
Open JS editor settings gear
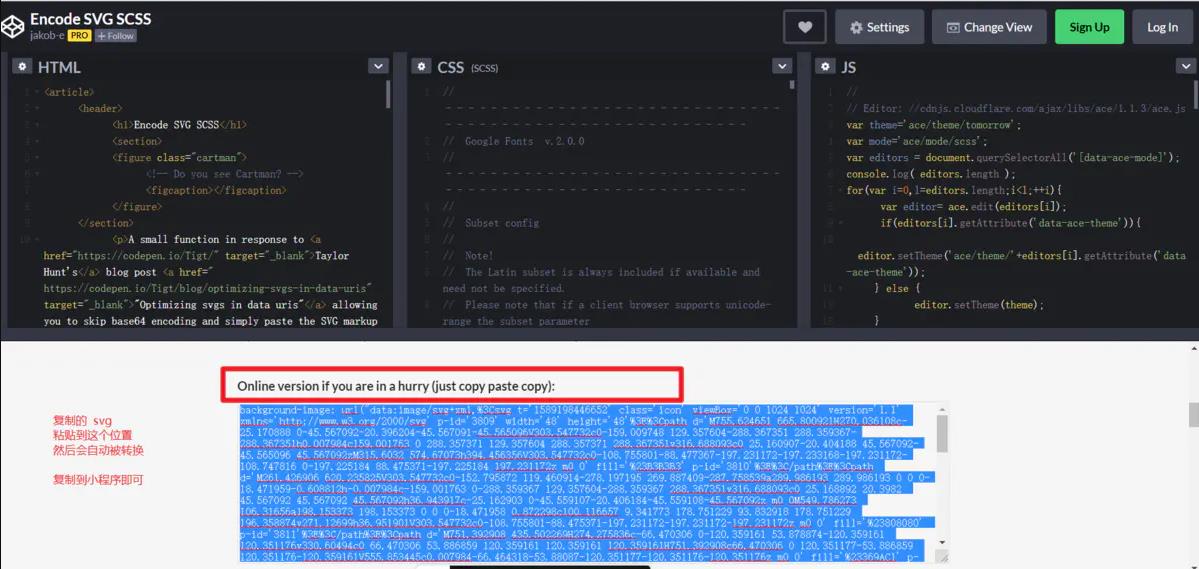pyautogui.click(x=826, y=67)
